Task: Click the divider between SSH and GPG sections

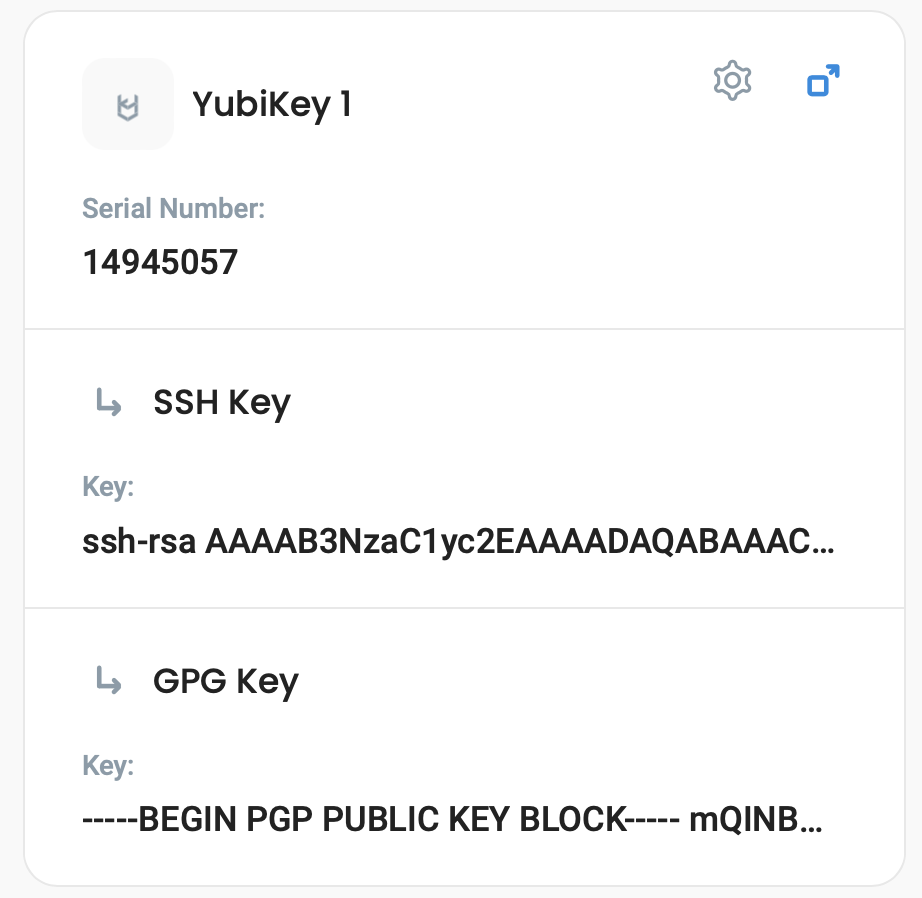Action: coord(464,608)
